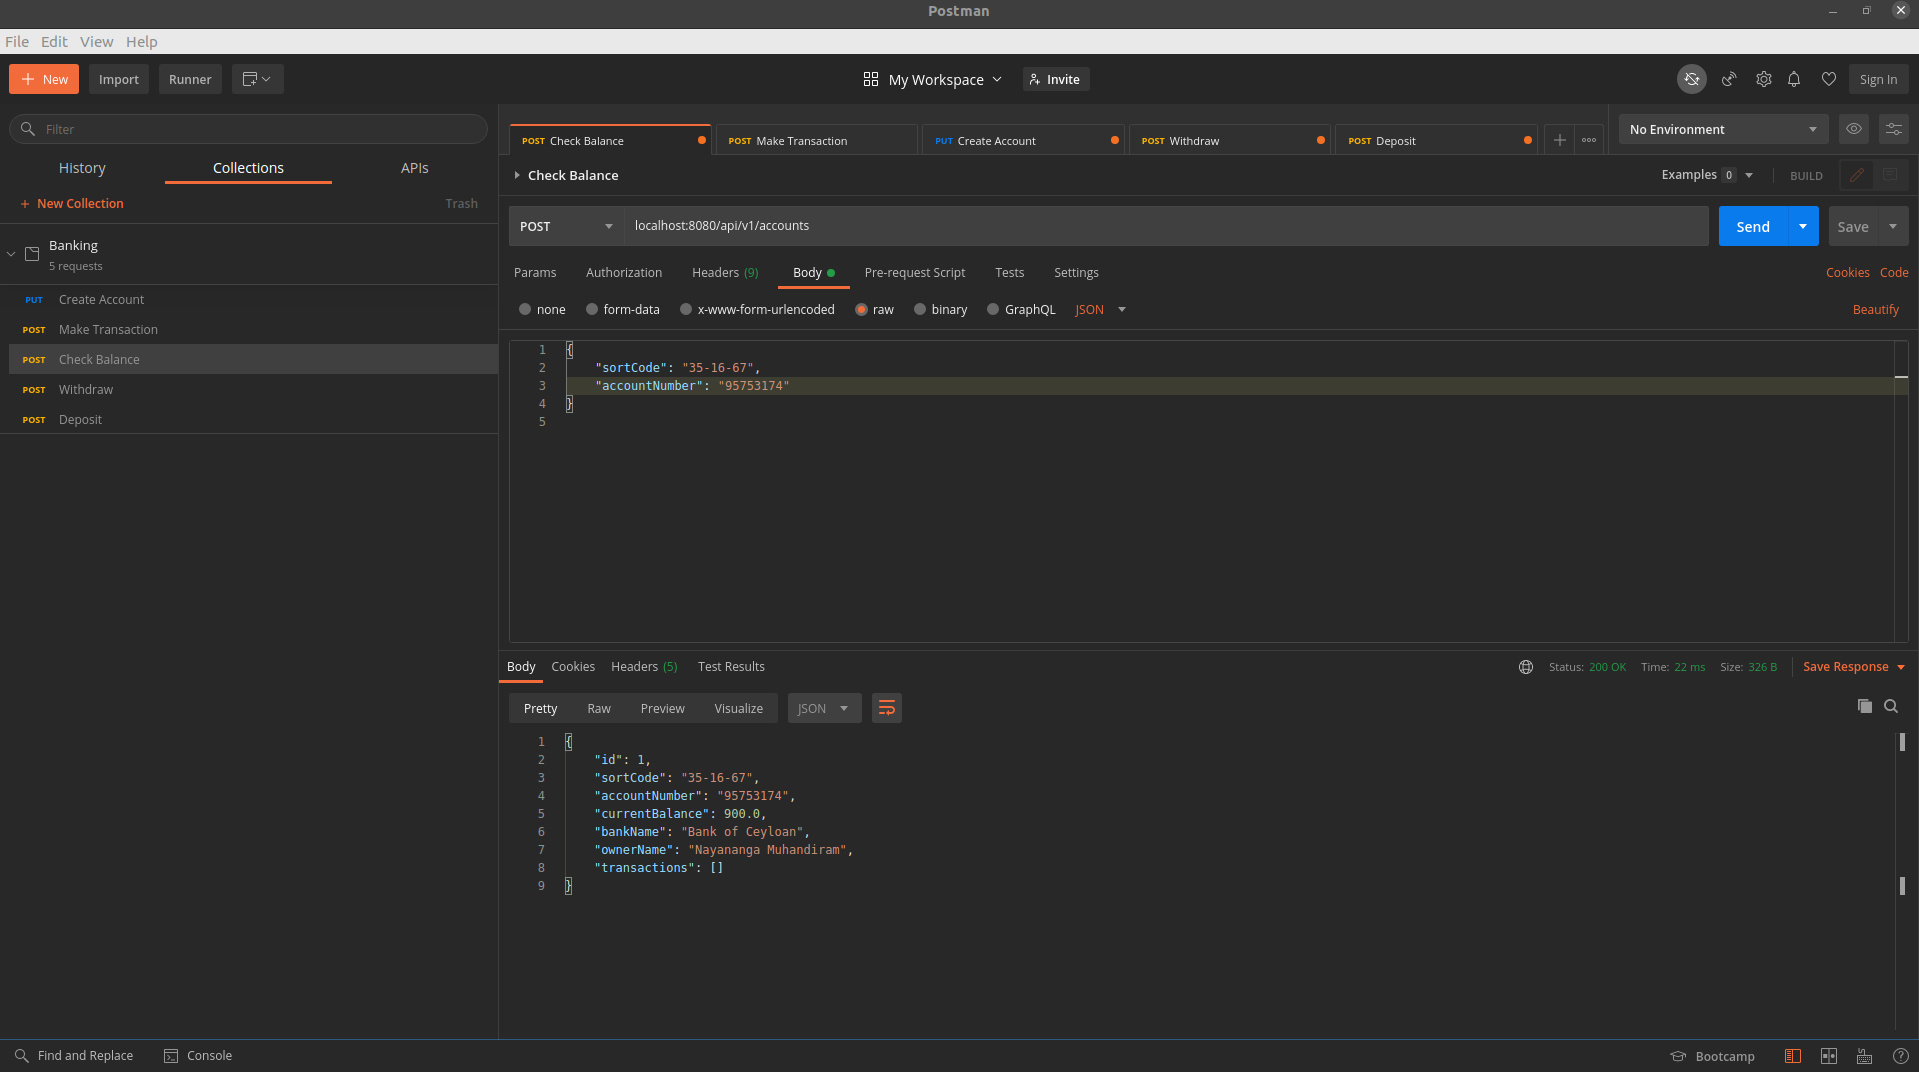Click the request URL input field
The height and width of the screenshot is (1072, 1919).
pyautogui.click(x=1166, y=226)
